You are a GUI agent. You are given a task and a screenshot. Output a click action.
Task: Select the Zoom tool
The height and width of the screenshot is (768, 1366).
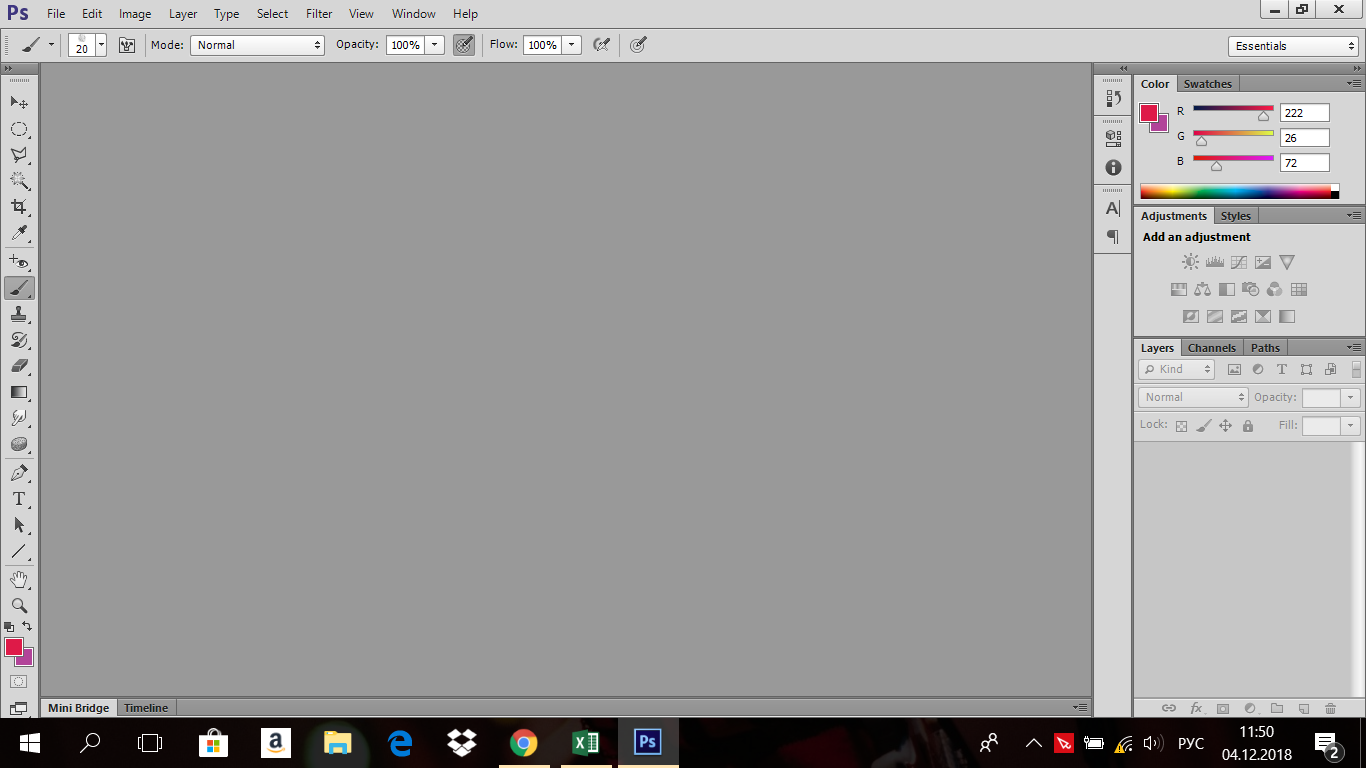[19, 605]
